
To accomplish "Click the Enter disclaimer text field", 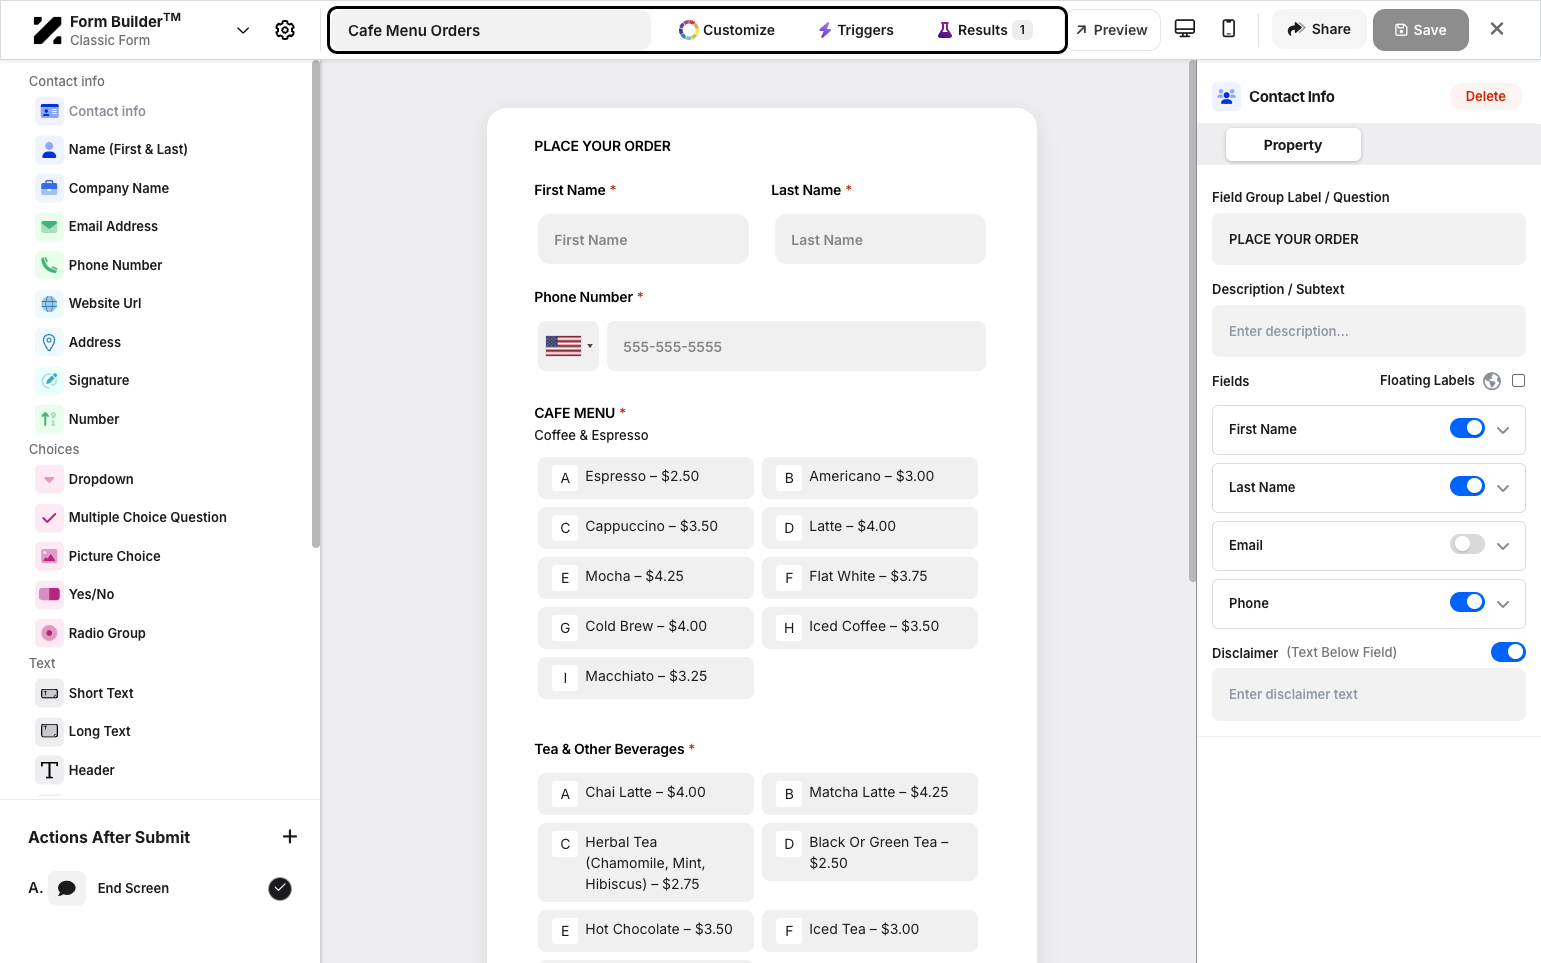I will [1369, 694].
